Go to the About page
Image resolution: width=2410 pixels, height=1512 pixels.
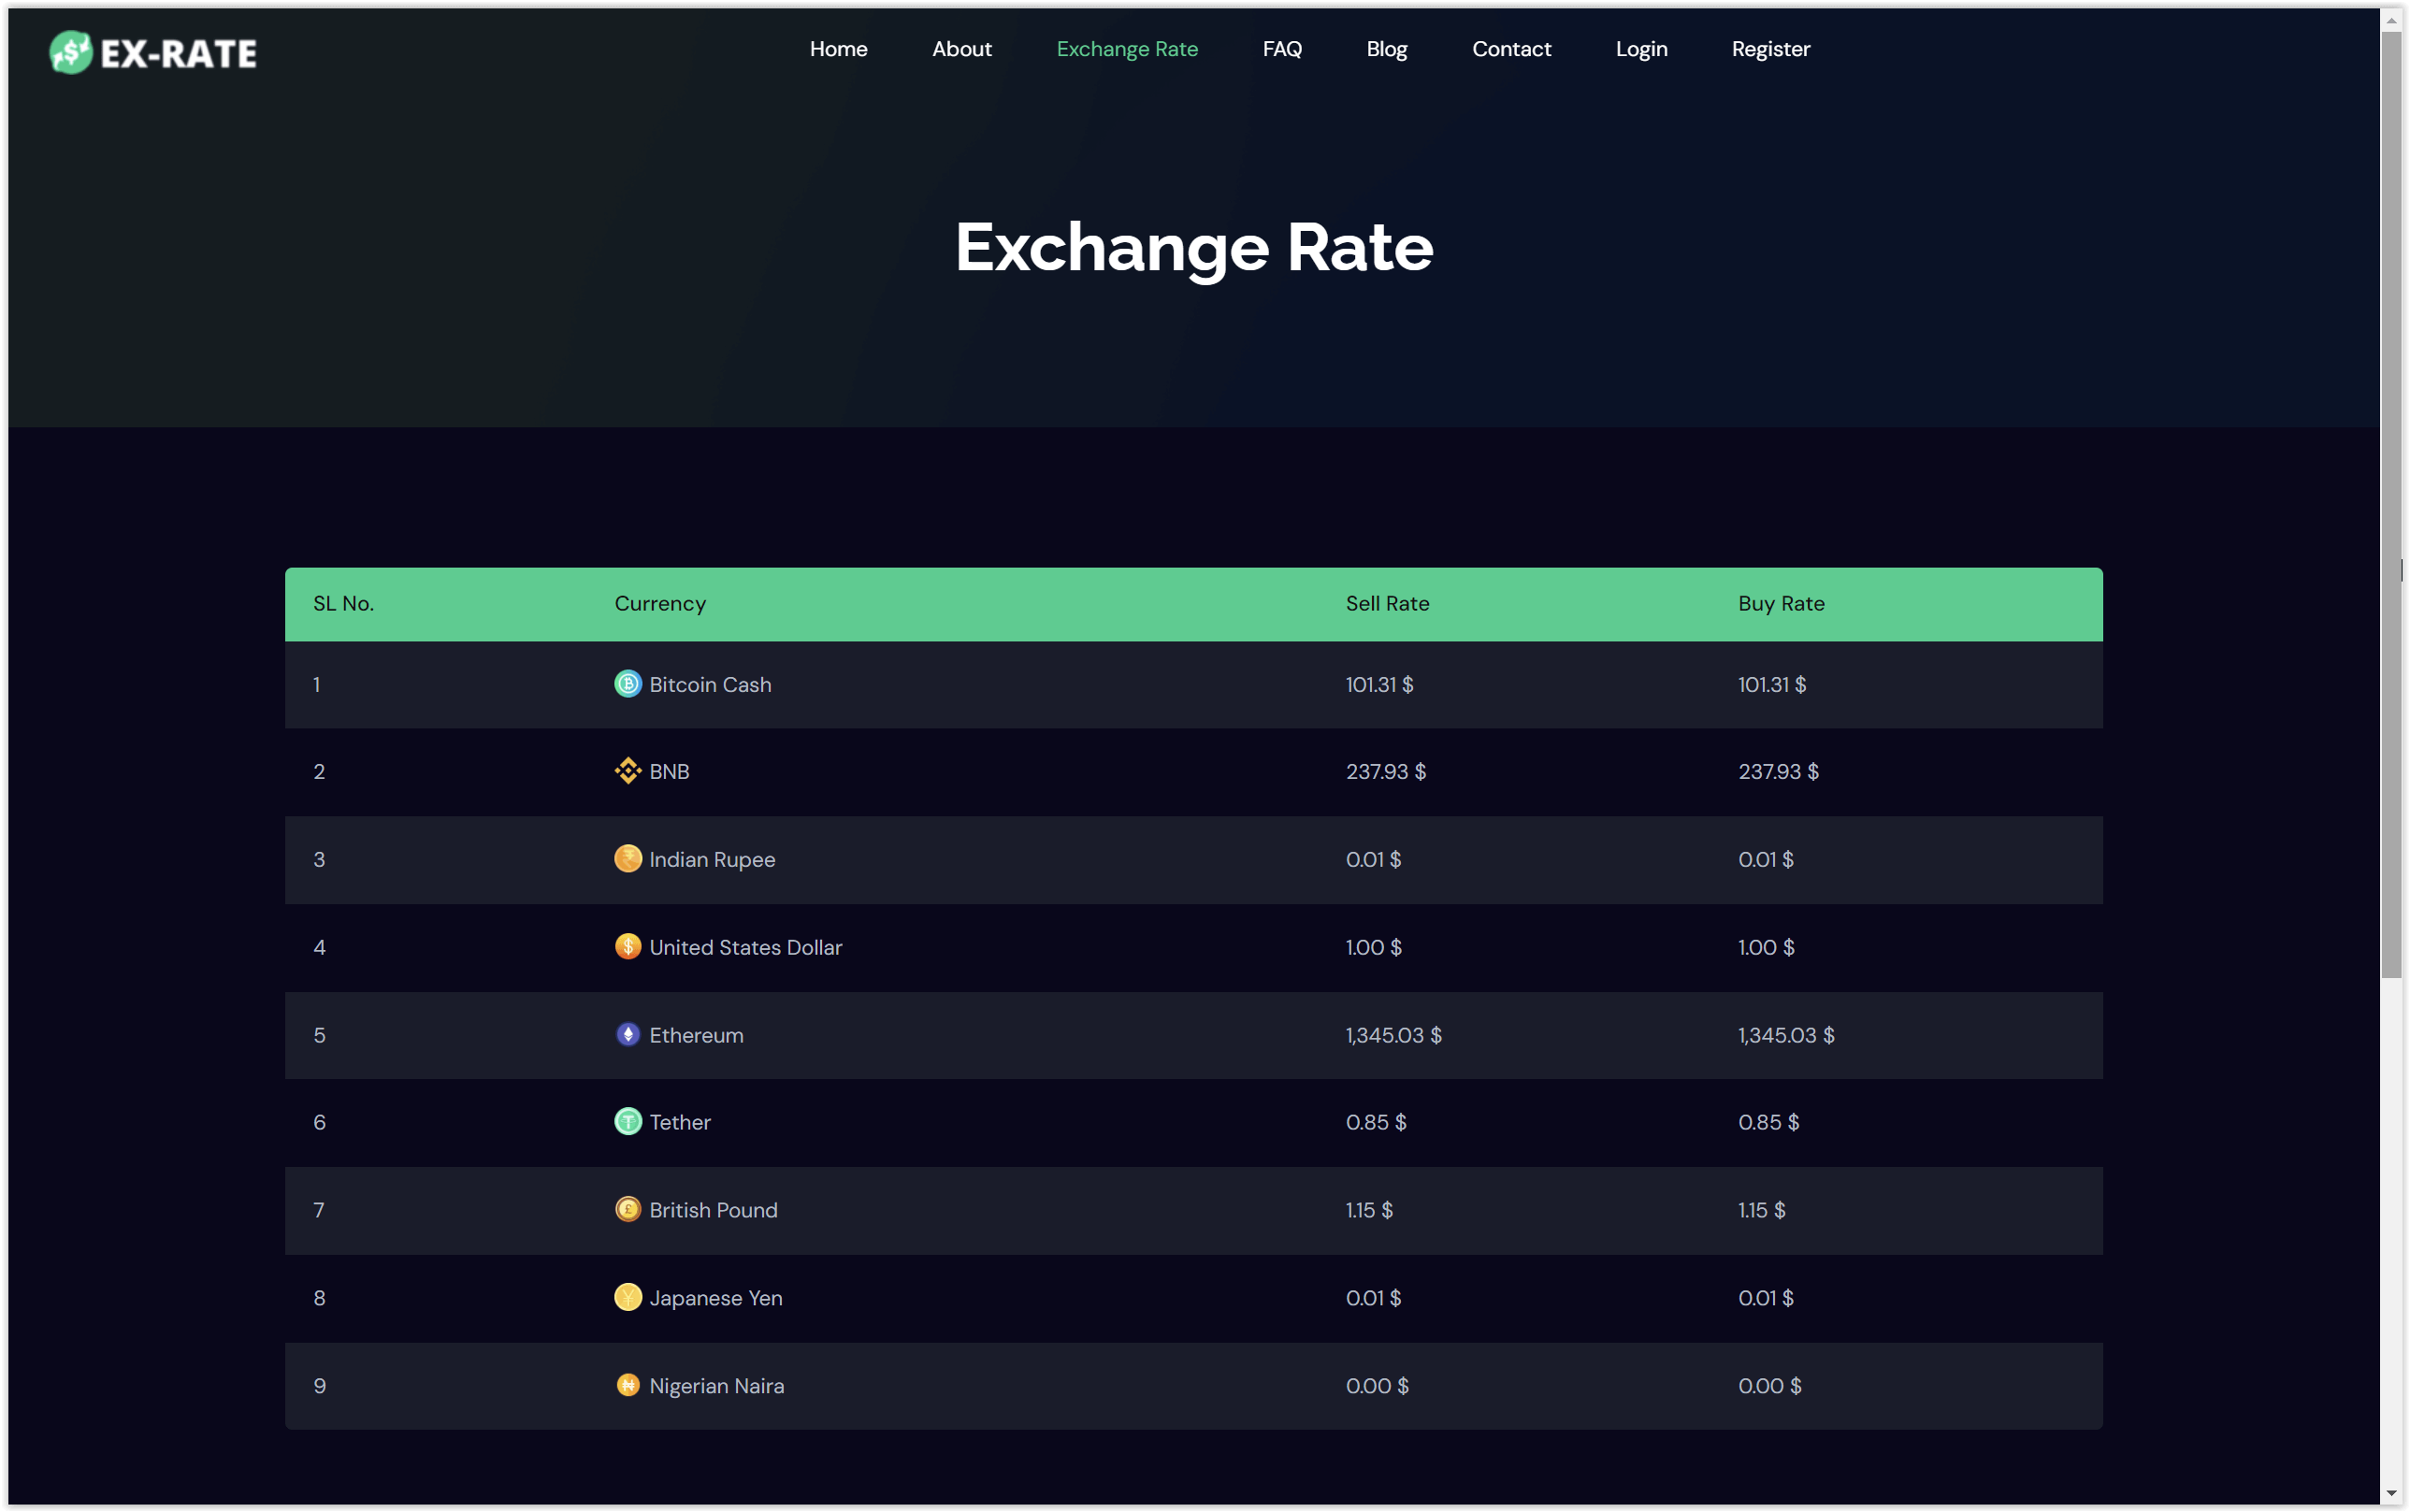coord(961,49)
